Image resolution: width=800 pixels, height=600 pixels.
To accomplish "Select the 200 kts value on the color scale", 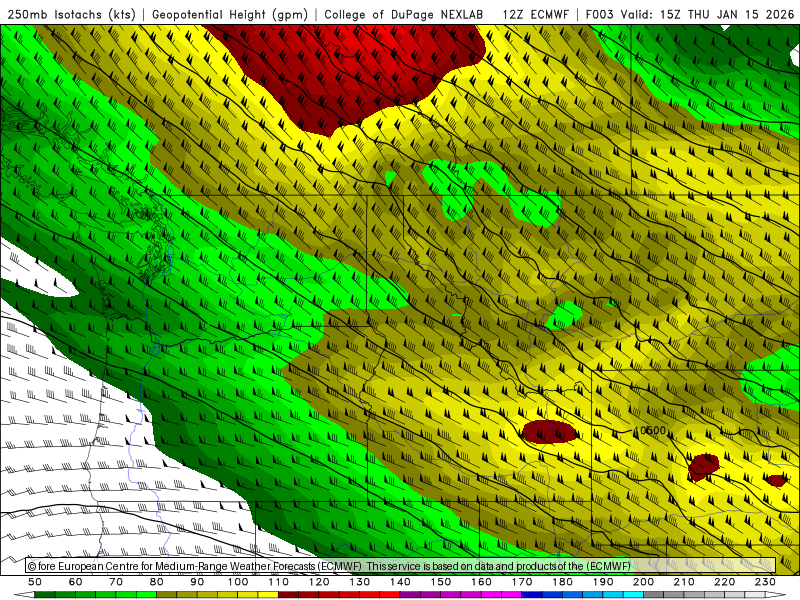I will [x=643, y=582].
